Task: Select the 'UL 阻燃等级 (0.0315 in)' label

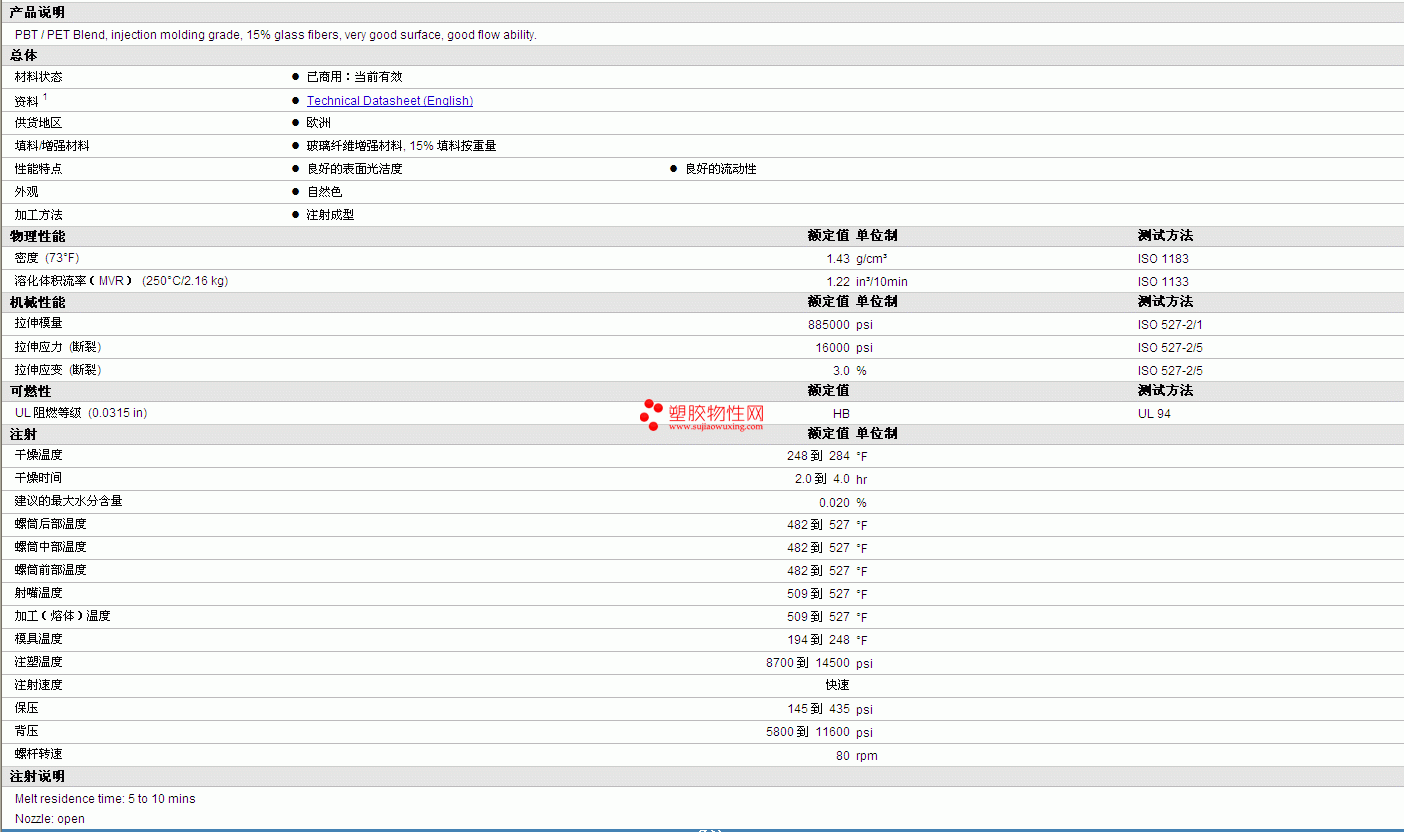Action: point(81,413)
